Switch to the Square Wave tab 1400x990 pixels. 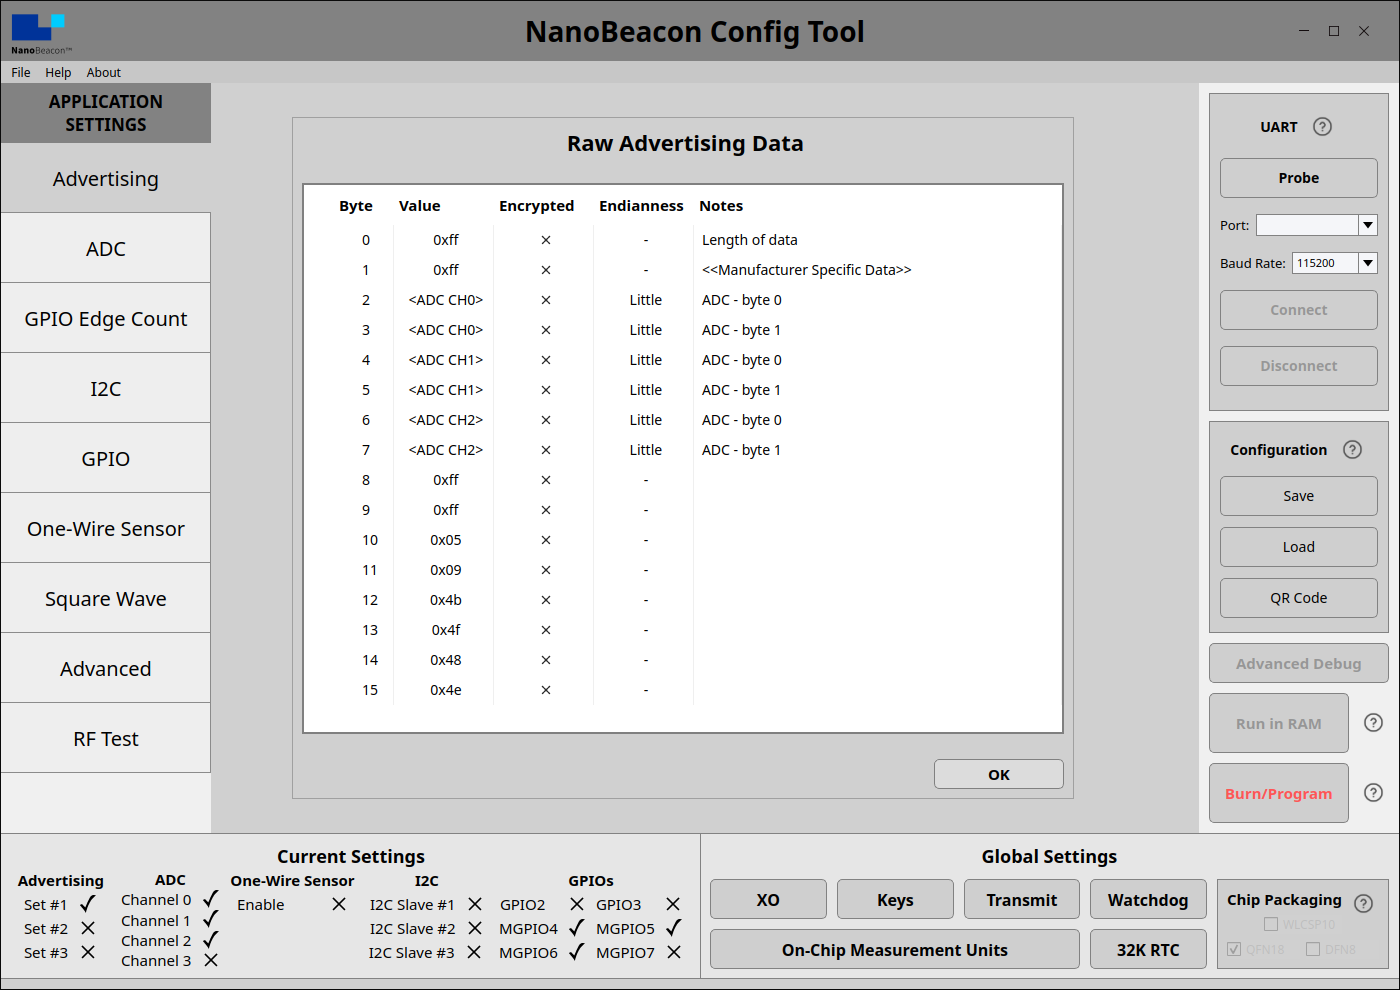tap(106, 599)
